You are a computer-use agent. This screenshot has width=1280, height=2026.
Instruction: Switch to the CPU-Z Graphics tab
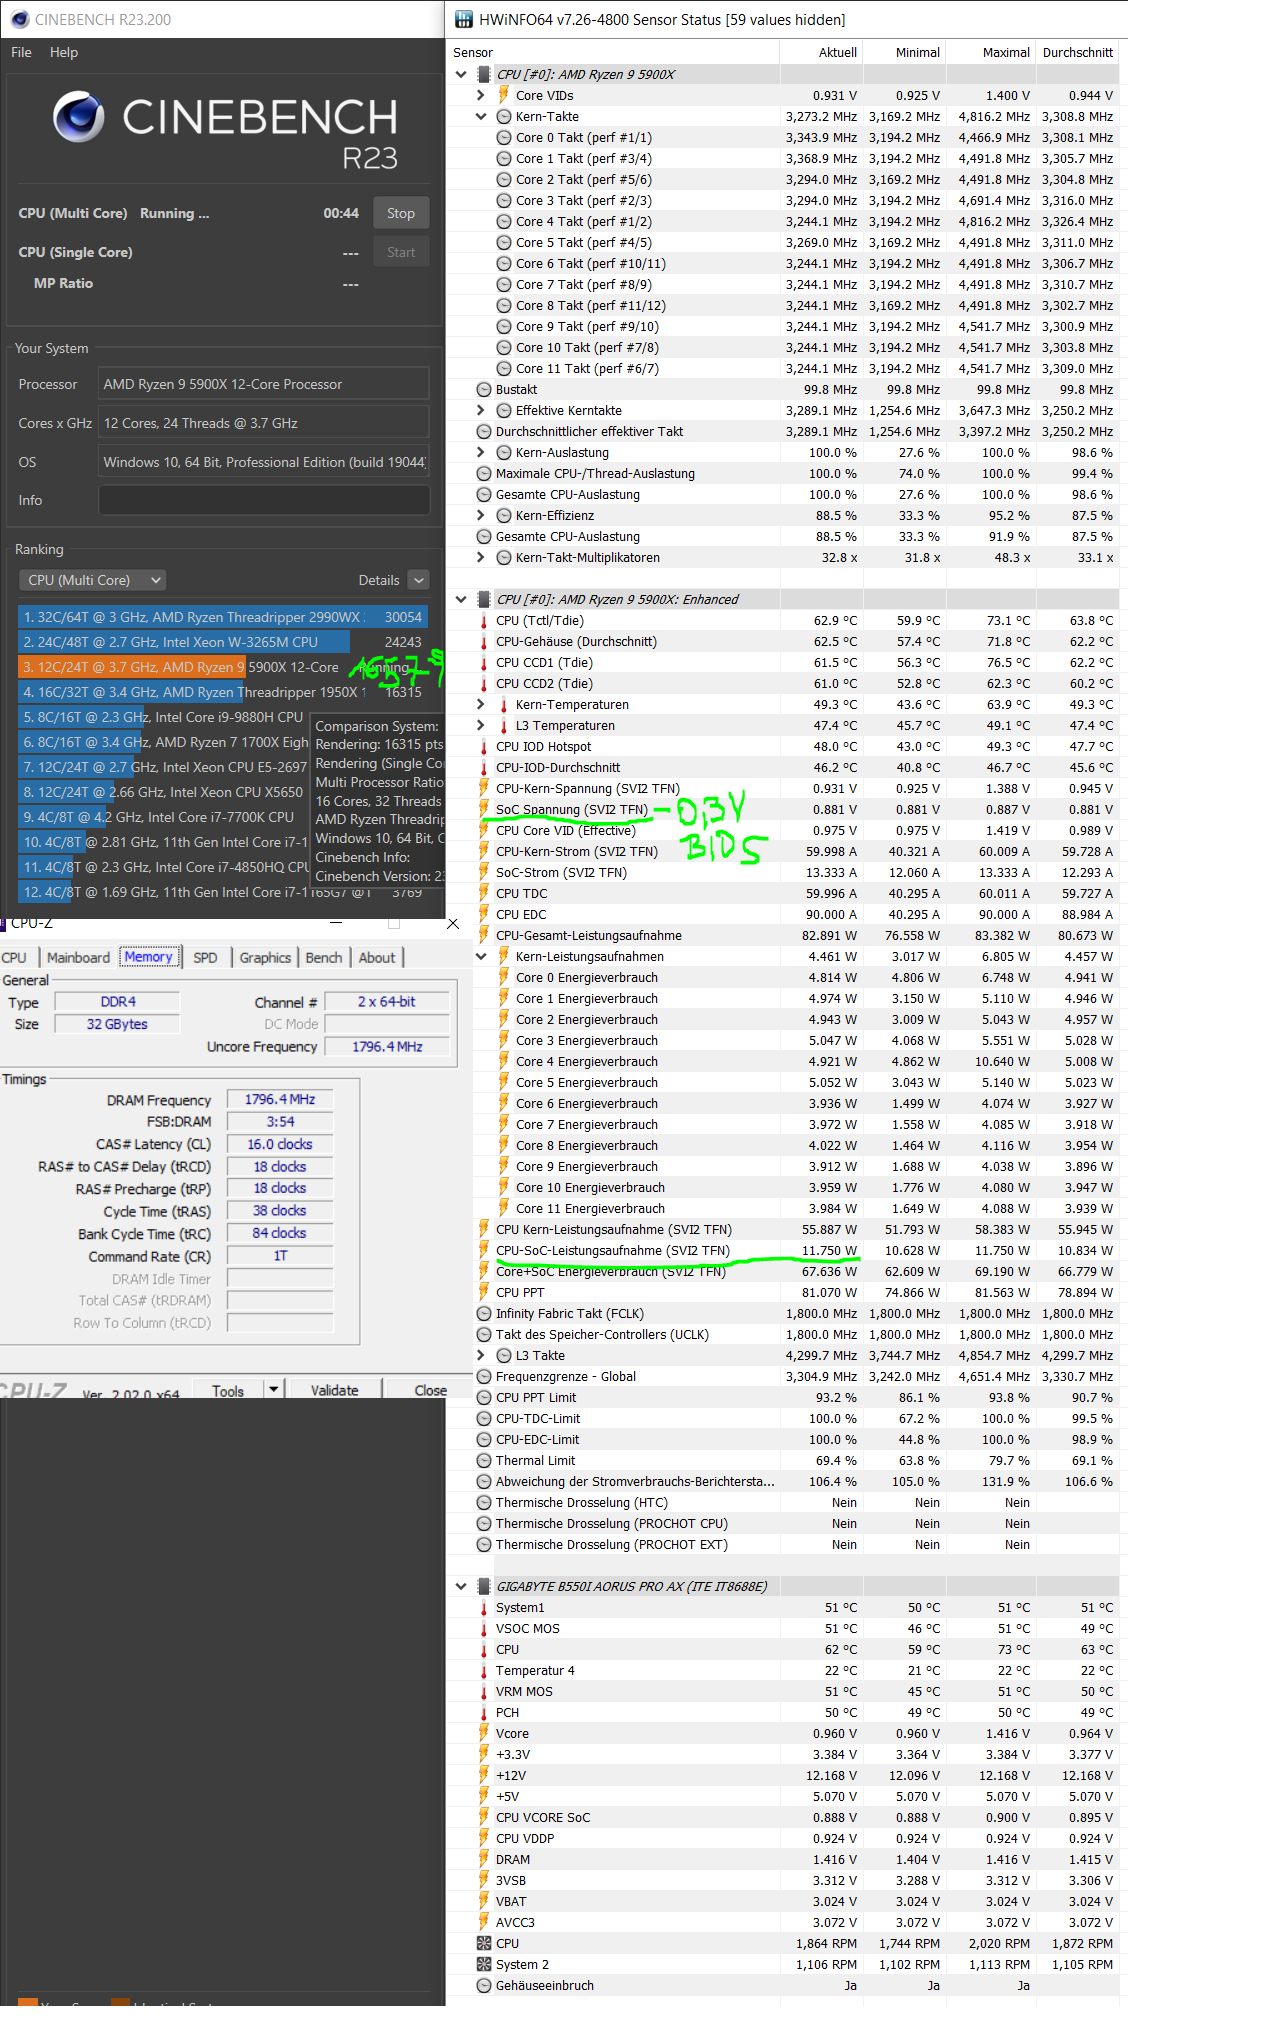[265, 957]
